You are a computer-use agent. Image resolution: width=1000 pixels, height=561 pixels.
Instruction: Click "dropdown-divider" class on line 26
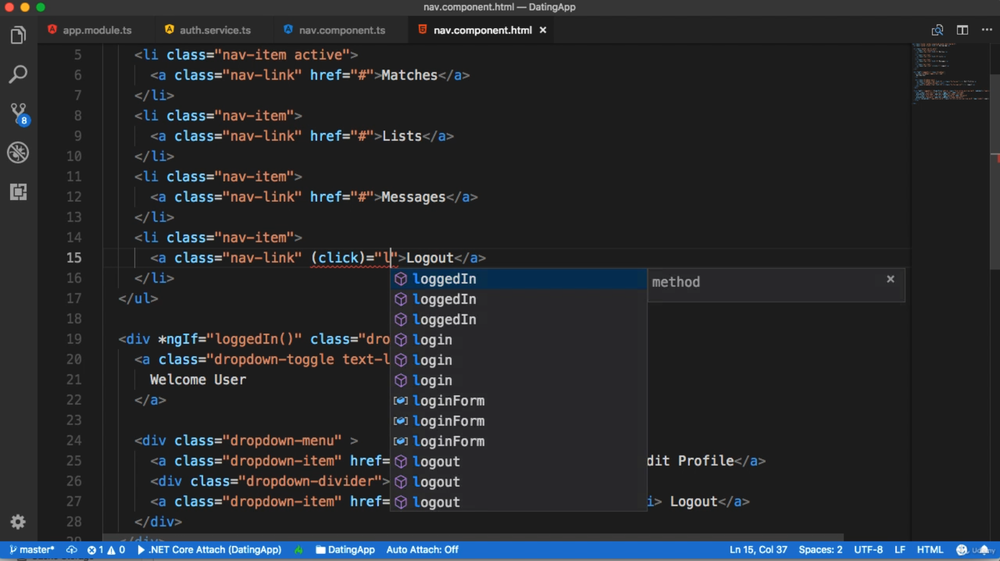point(309,481)
